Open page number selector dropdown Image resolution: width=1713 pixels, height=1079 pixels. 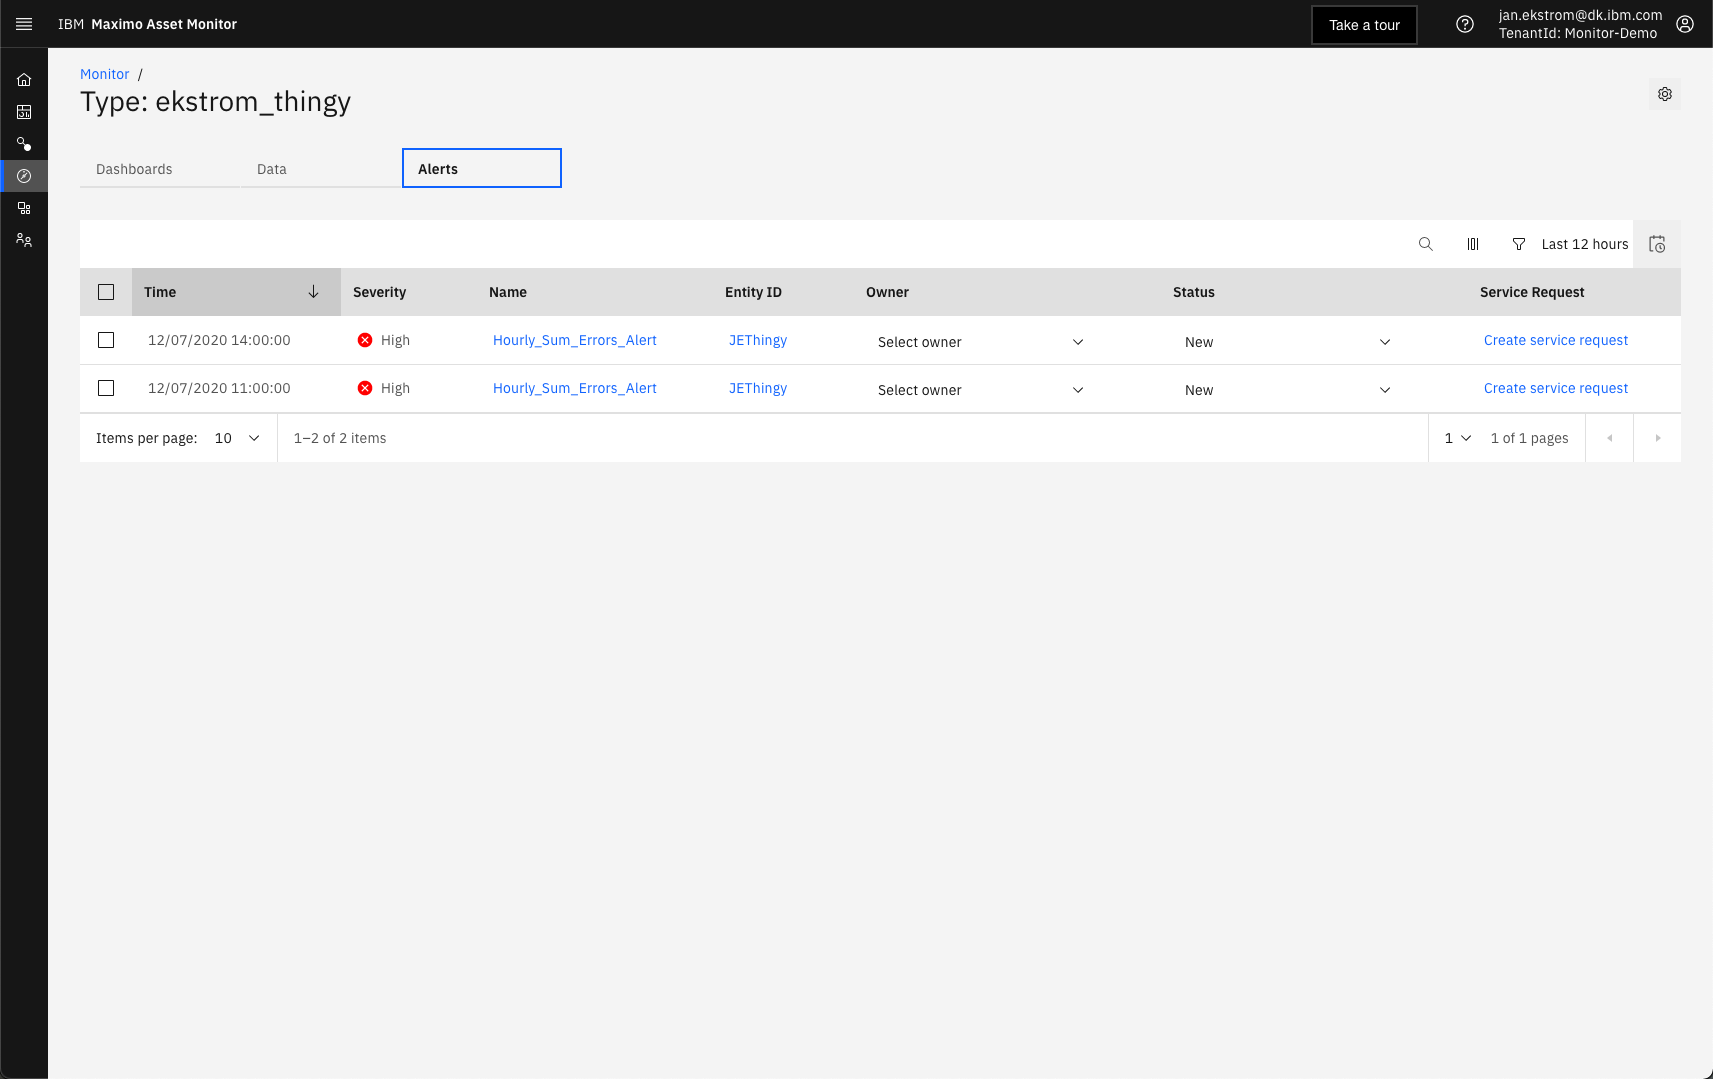(x=1458, y=438)
